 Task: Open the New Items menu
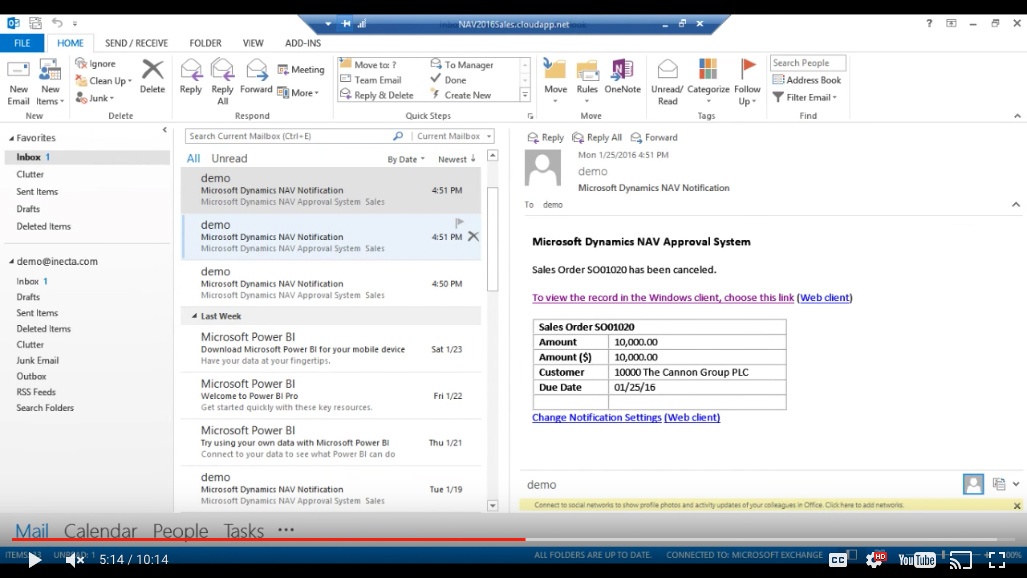(50, 82)
